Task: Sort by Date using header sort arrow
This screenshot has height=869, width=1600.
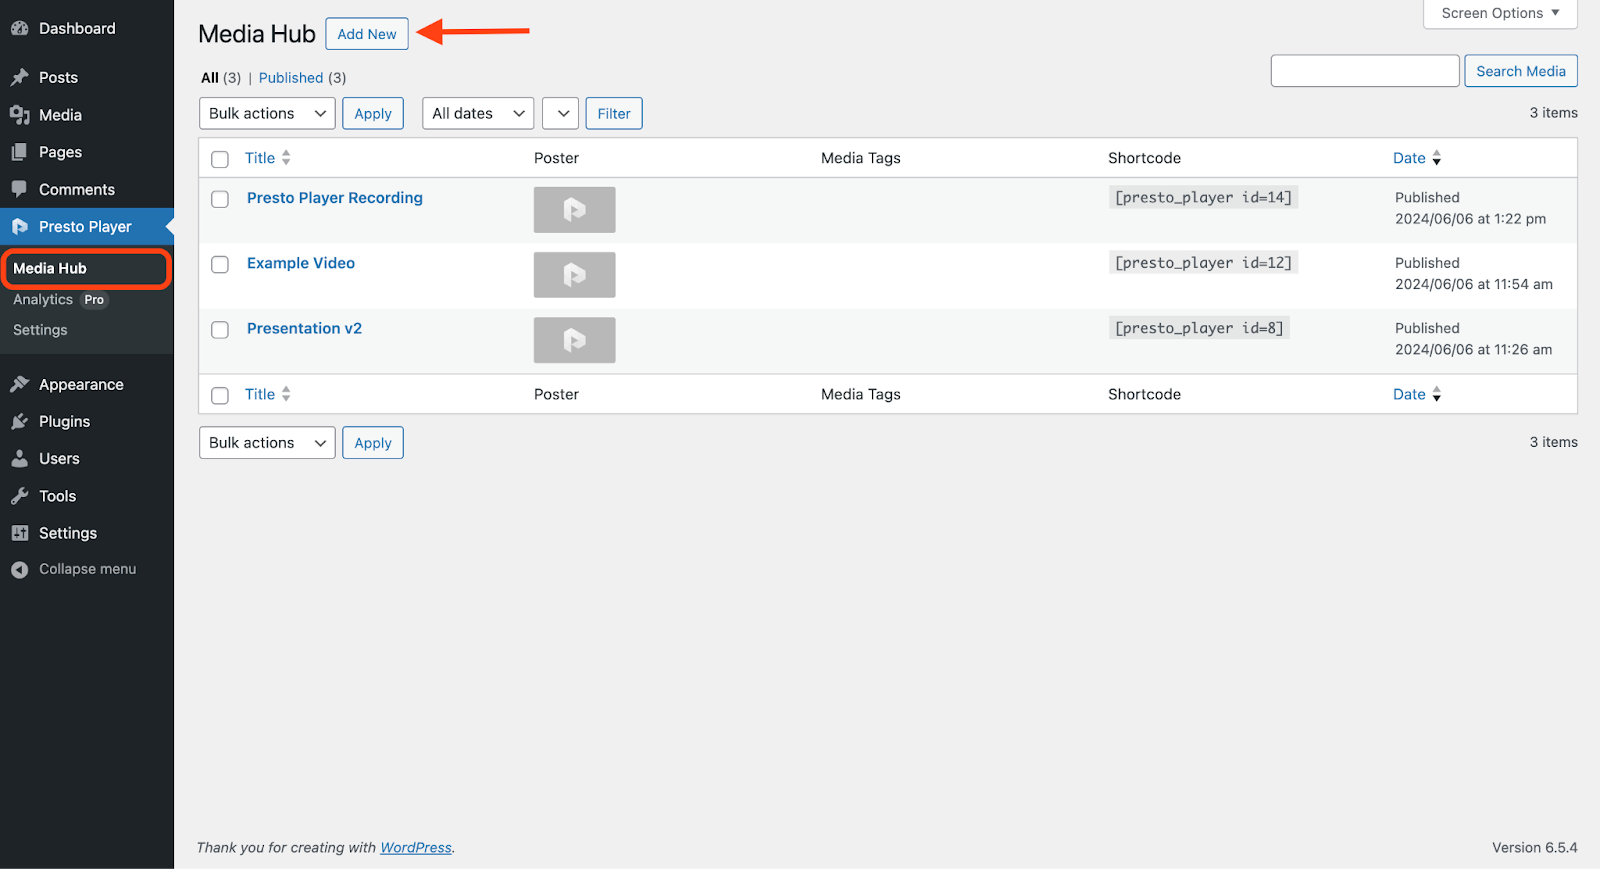Action: click(1437, 158)
